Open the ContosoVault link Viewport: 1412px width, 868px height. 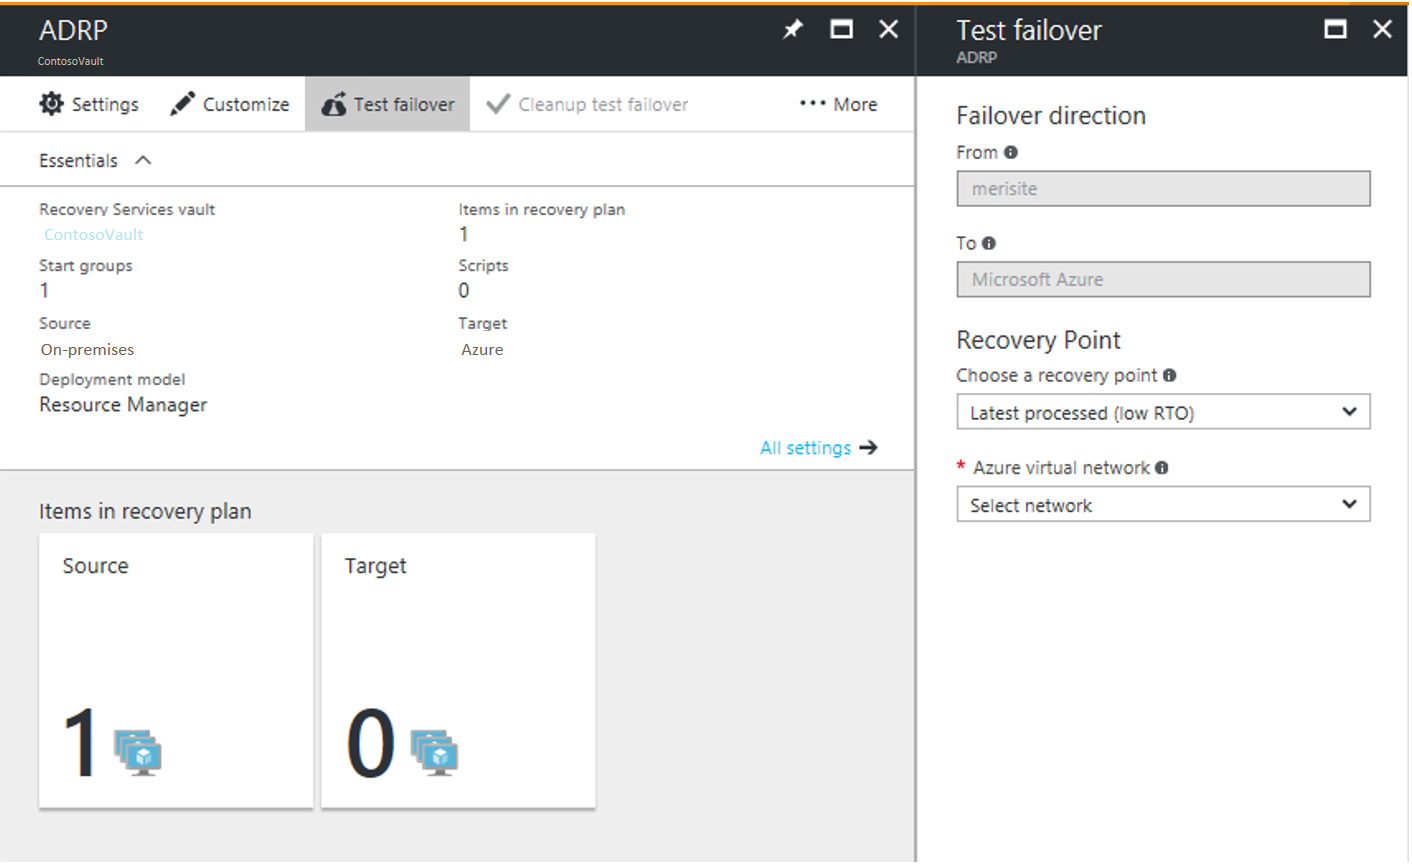point(93,234)
